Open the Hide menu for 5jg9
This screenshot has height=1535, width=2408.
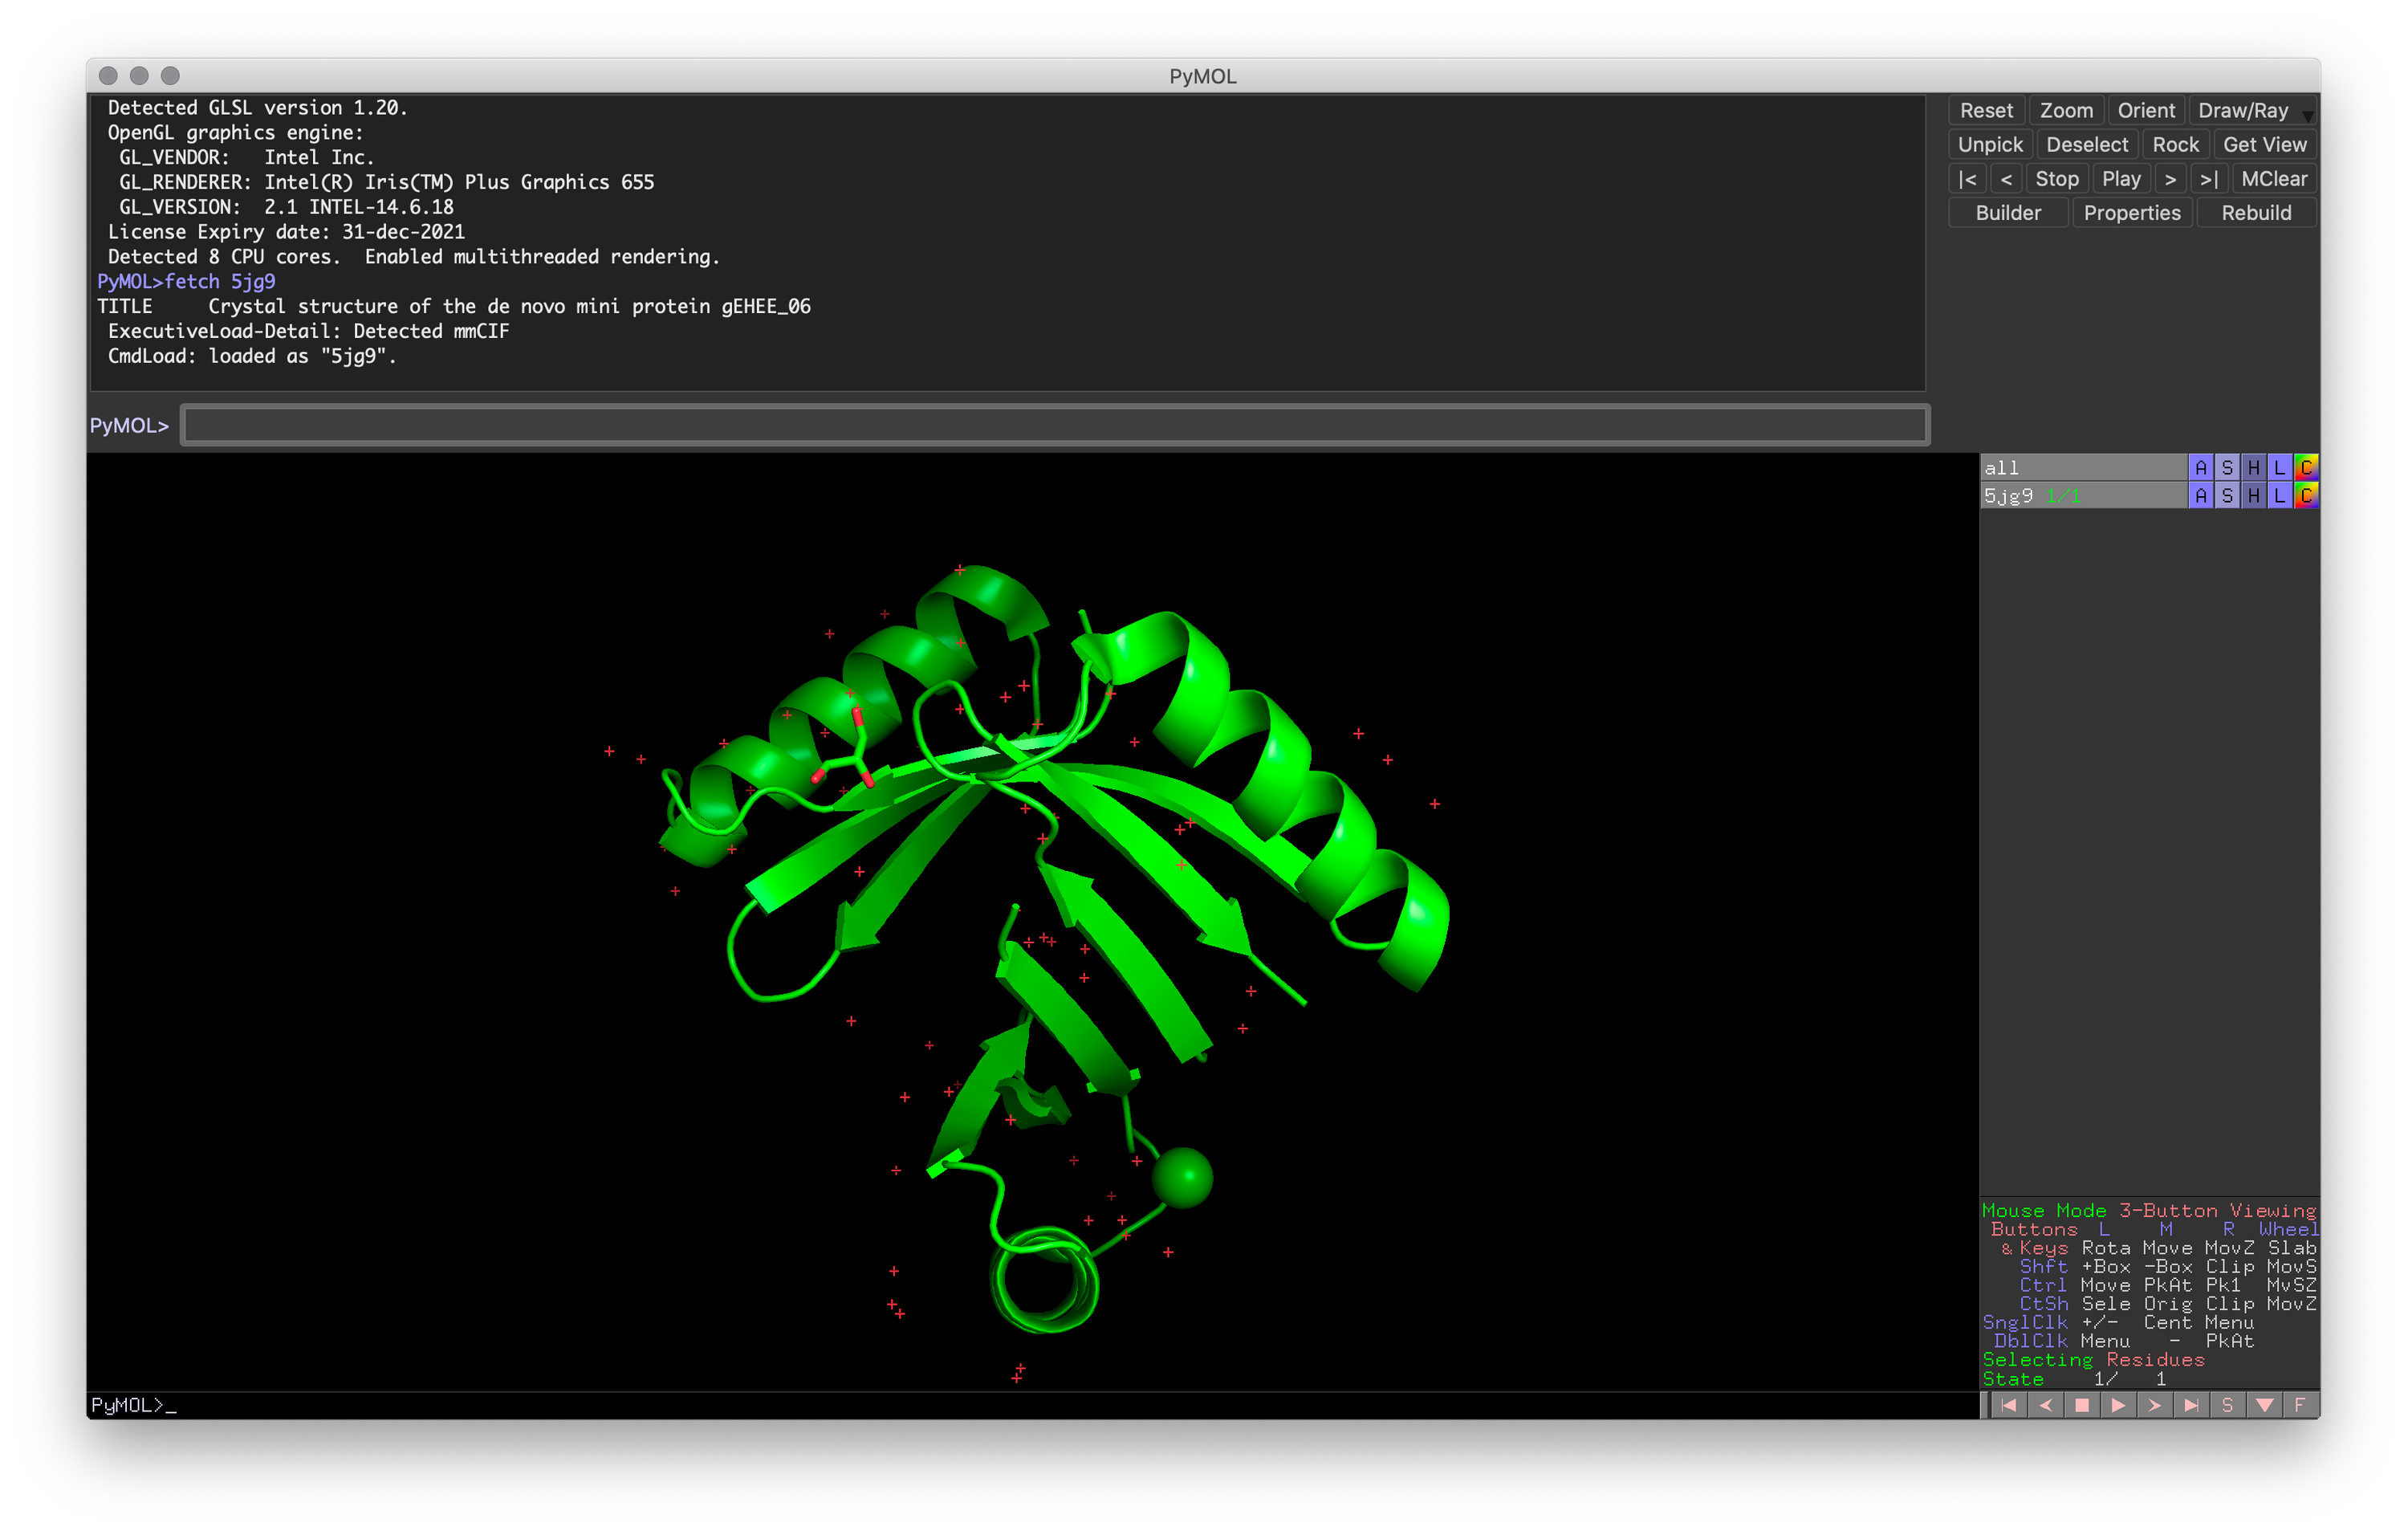pos(2253,495)
